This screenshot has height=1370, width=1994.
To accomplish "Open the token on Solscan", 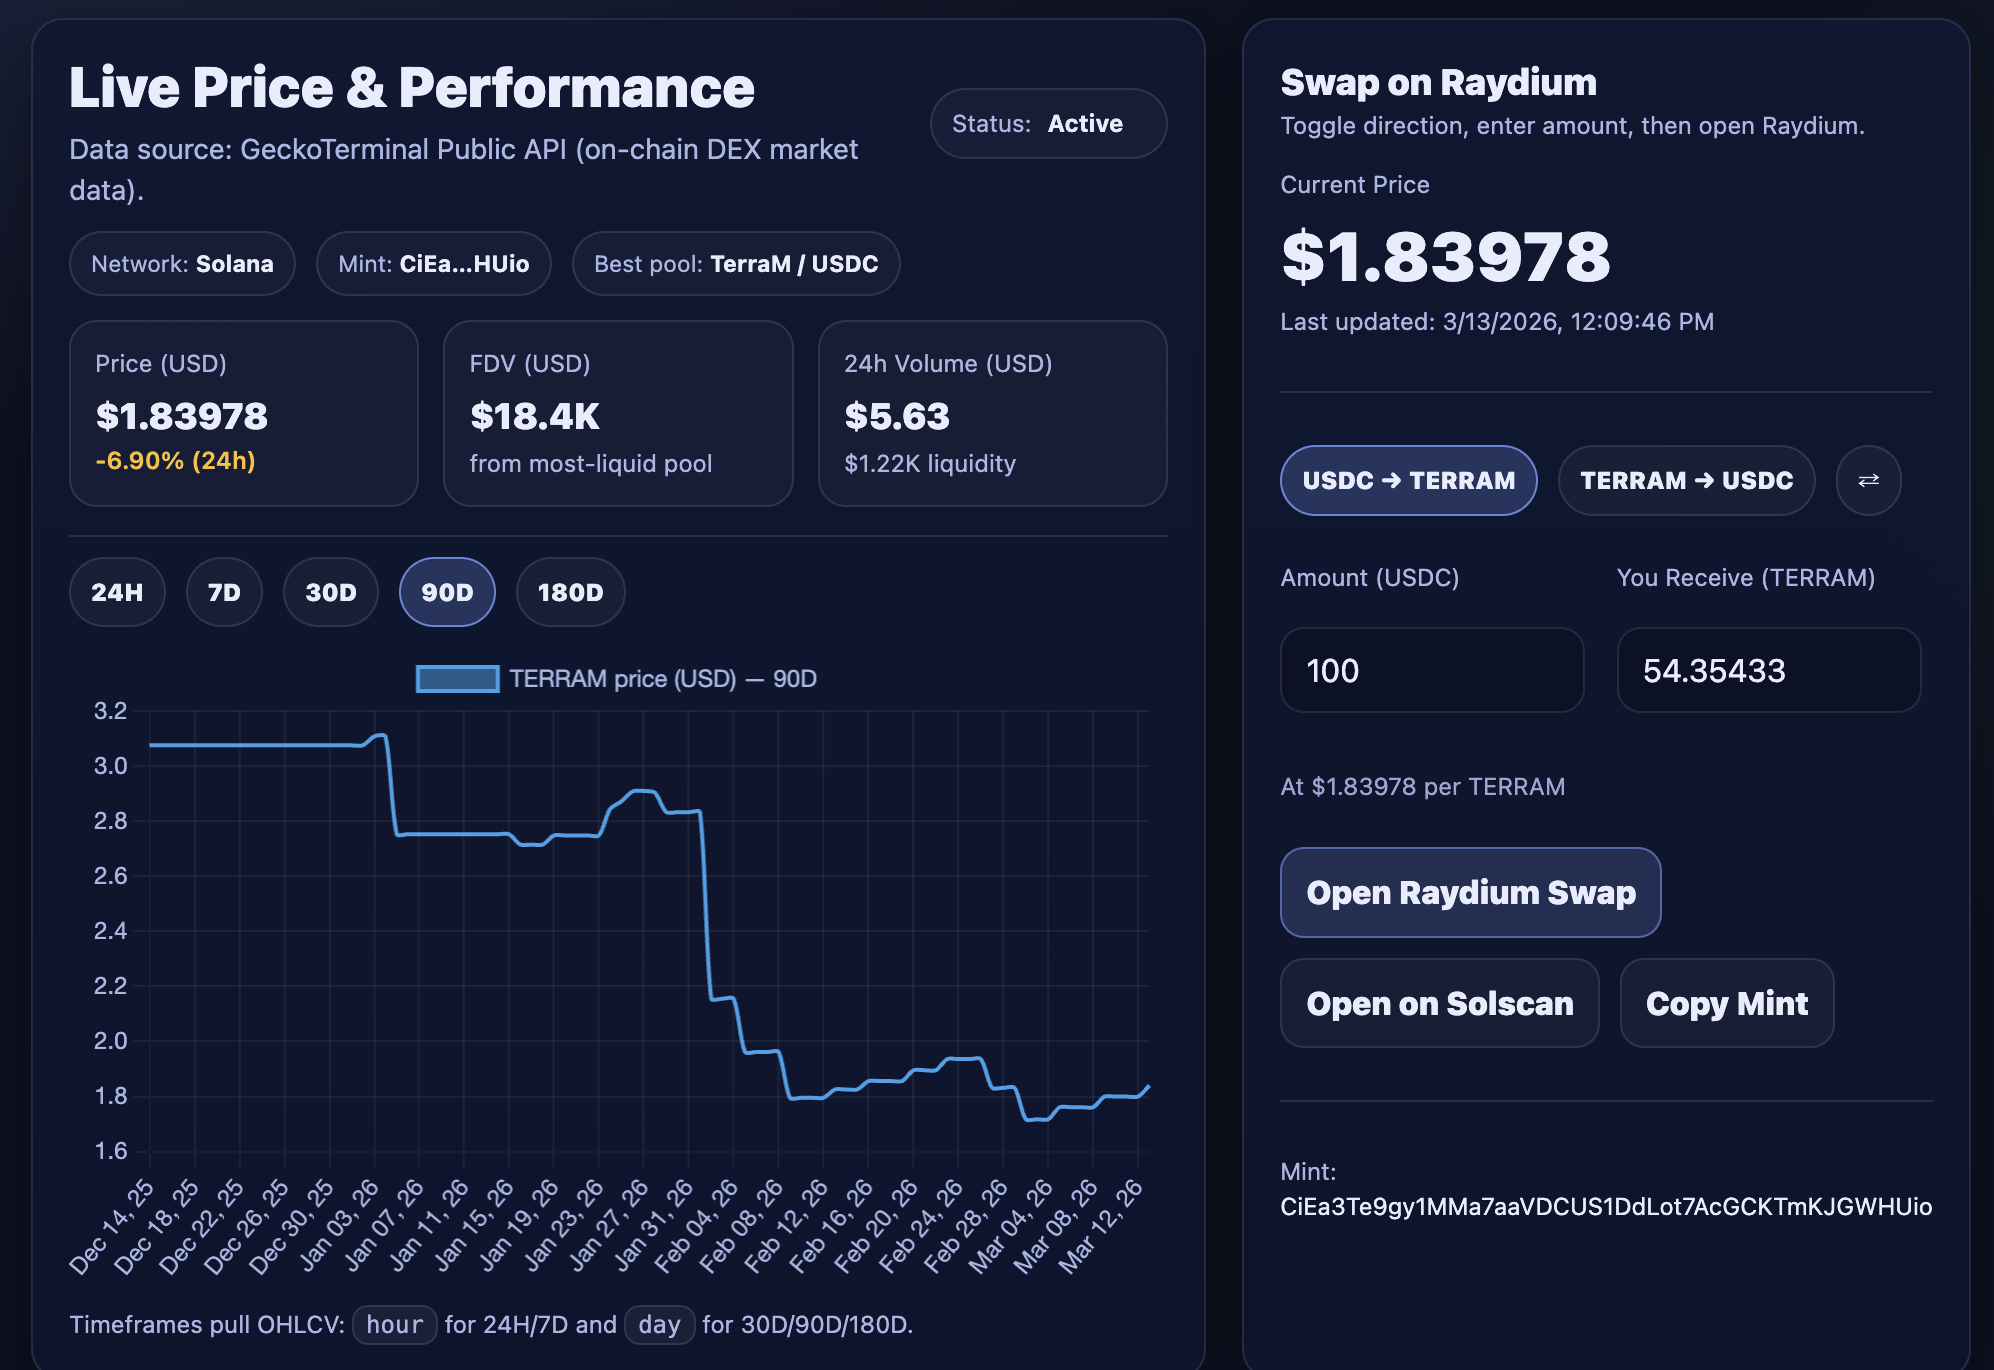I will click(1439, 1003).
